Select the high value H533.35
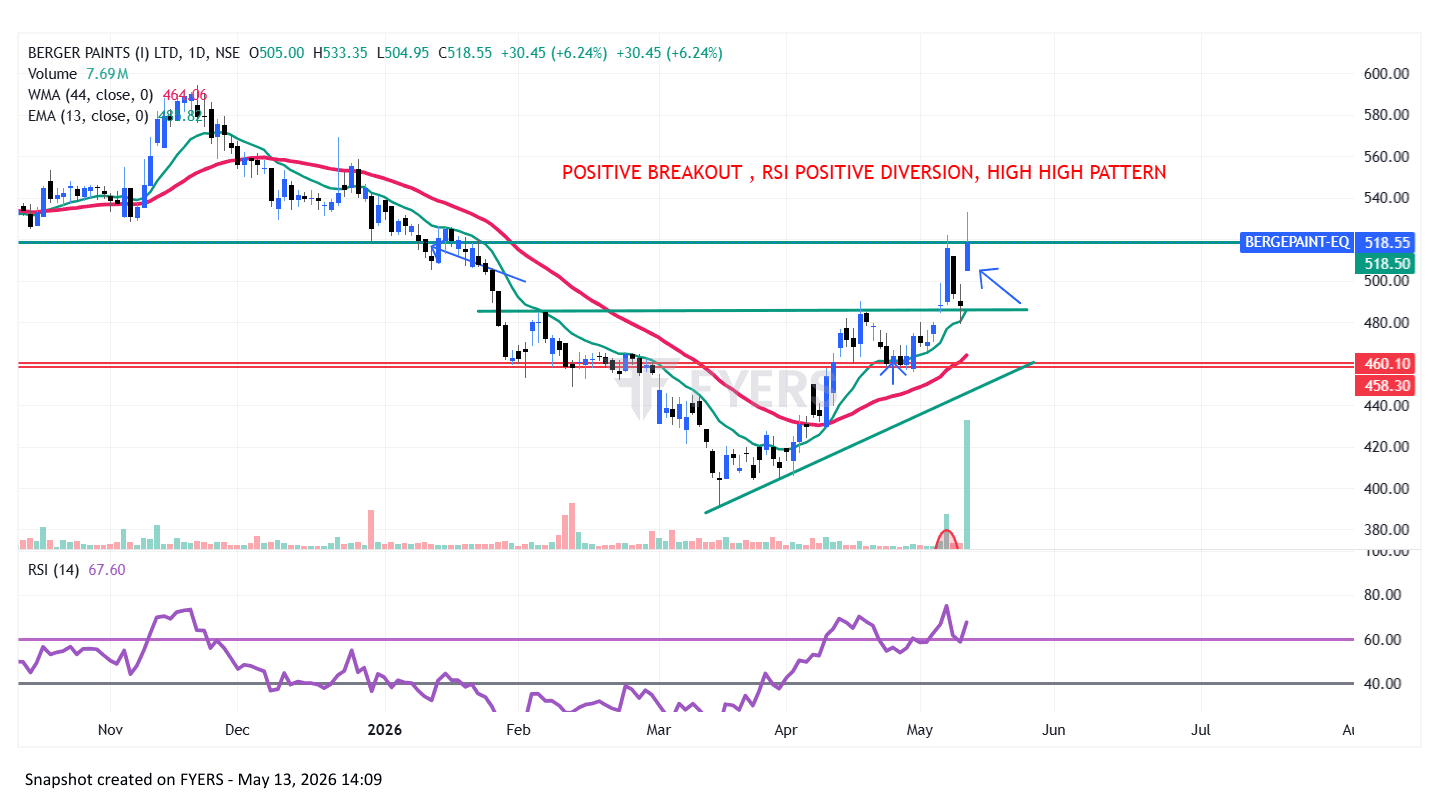The width and height of the screenshot is (1439, 800). tap(340, 53)
